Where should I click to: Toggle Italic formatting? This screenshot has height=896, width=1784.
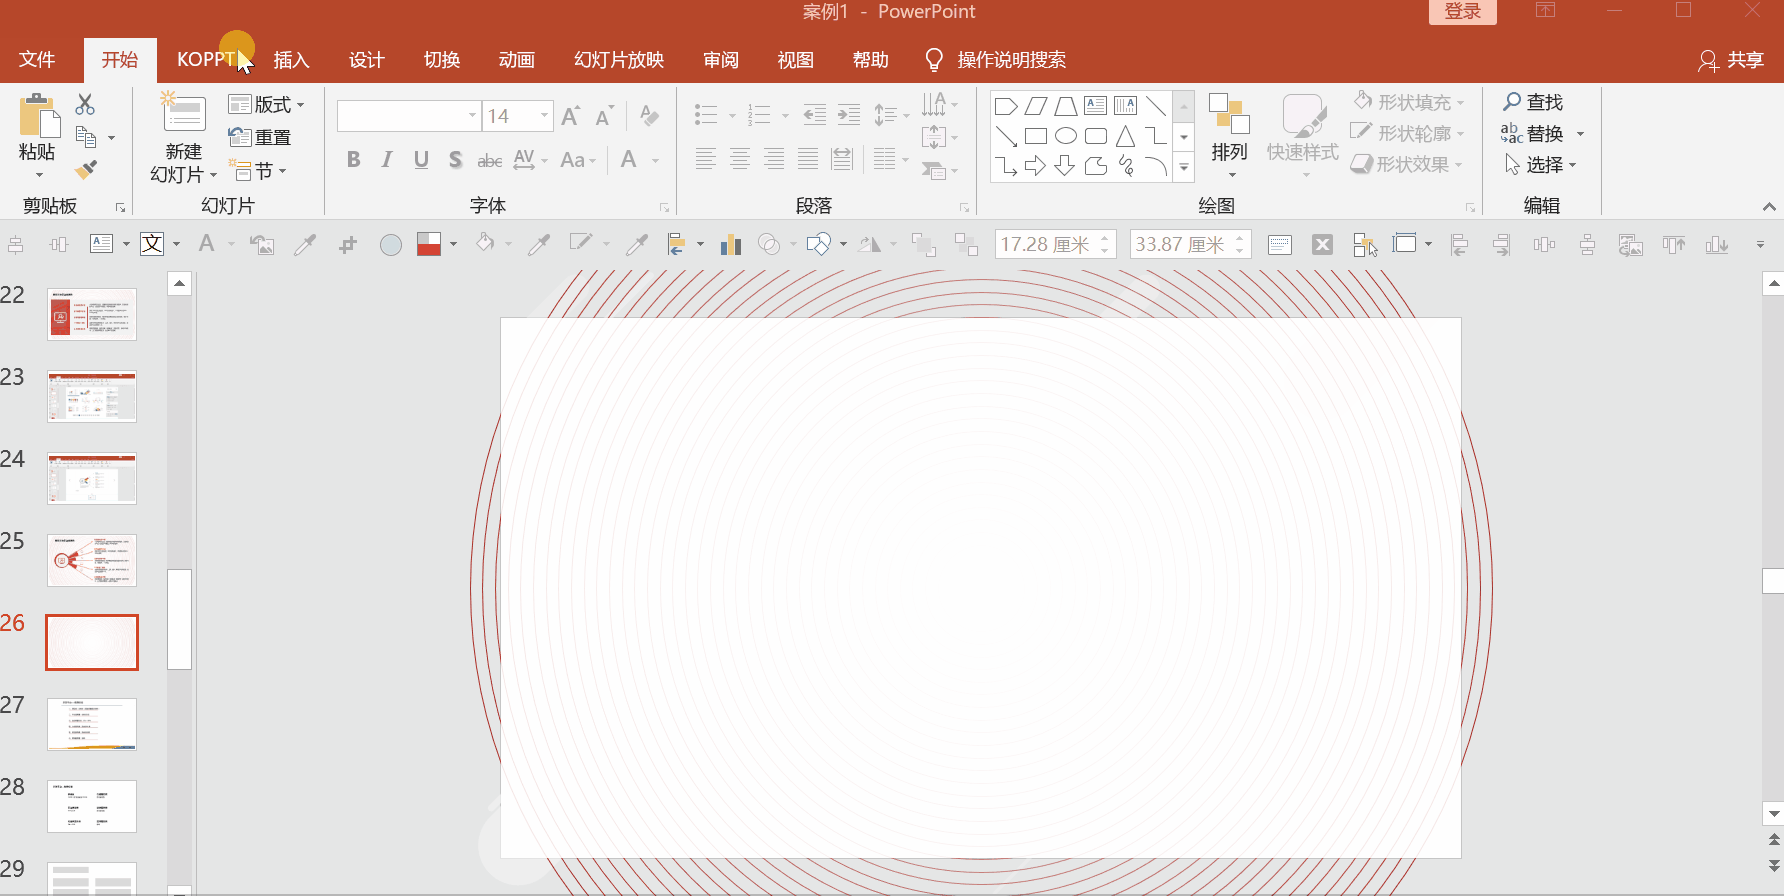(x=387, y=160)
